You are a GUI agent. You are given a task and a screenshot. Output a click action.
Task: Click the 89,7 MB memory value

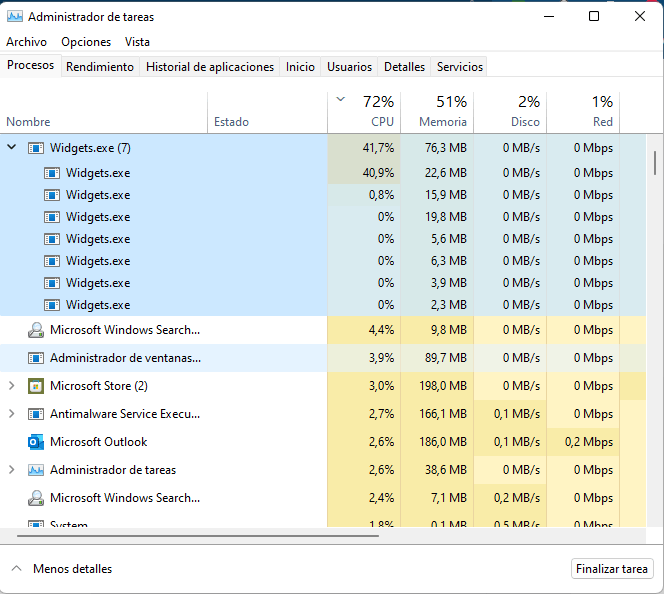point(446,358)
